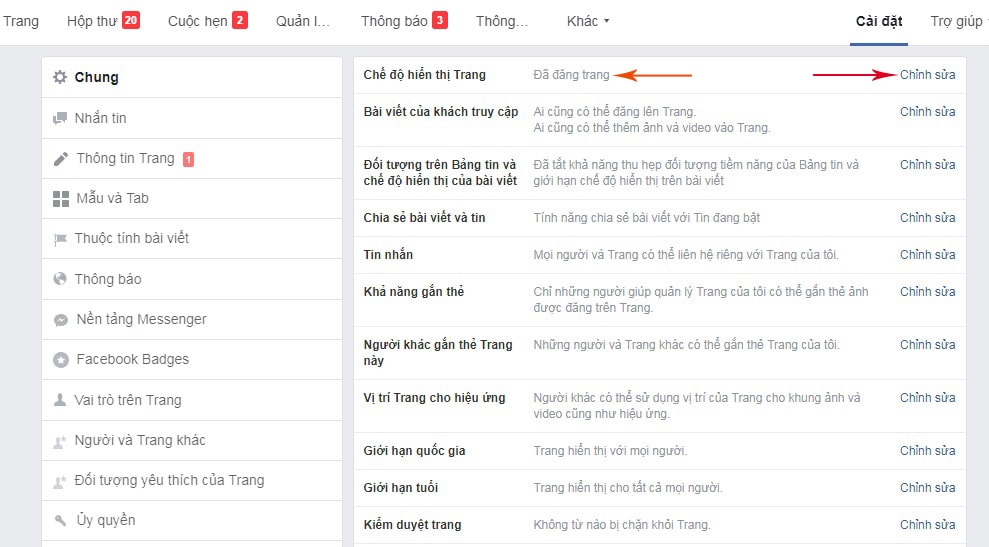Click Chỉnh sửa for Giới hạn tuổi
This screenshot has width=989, height=547.
click(927, 488)
